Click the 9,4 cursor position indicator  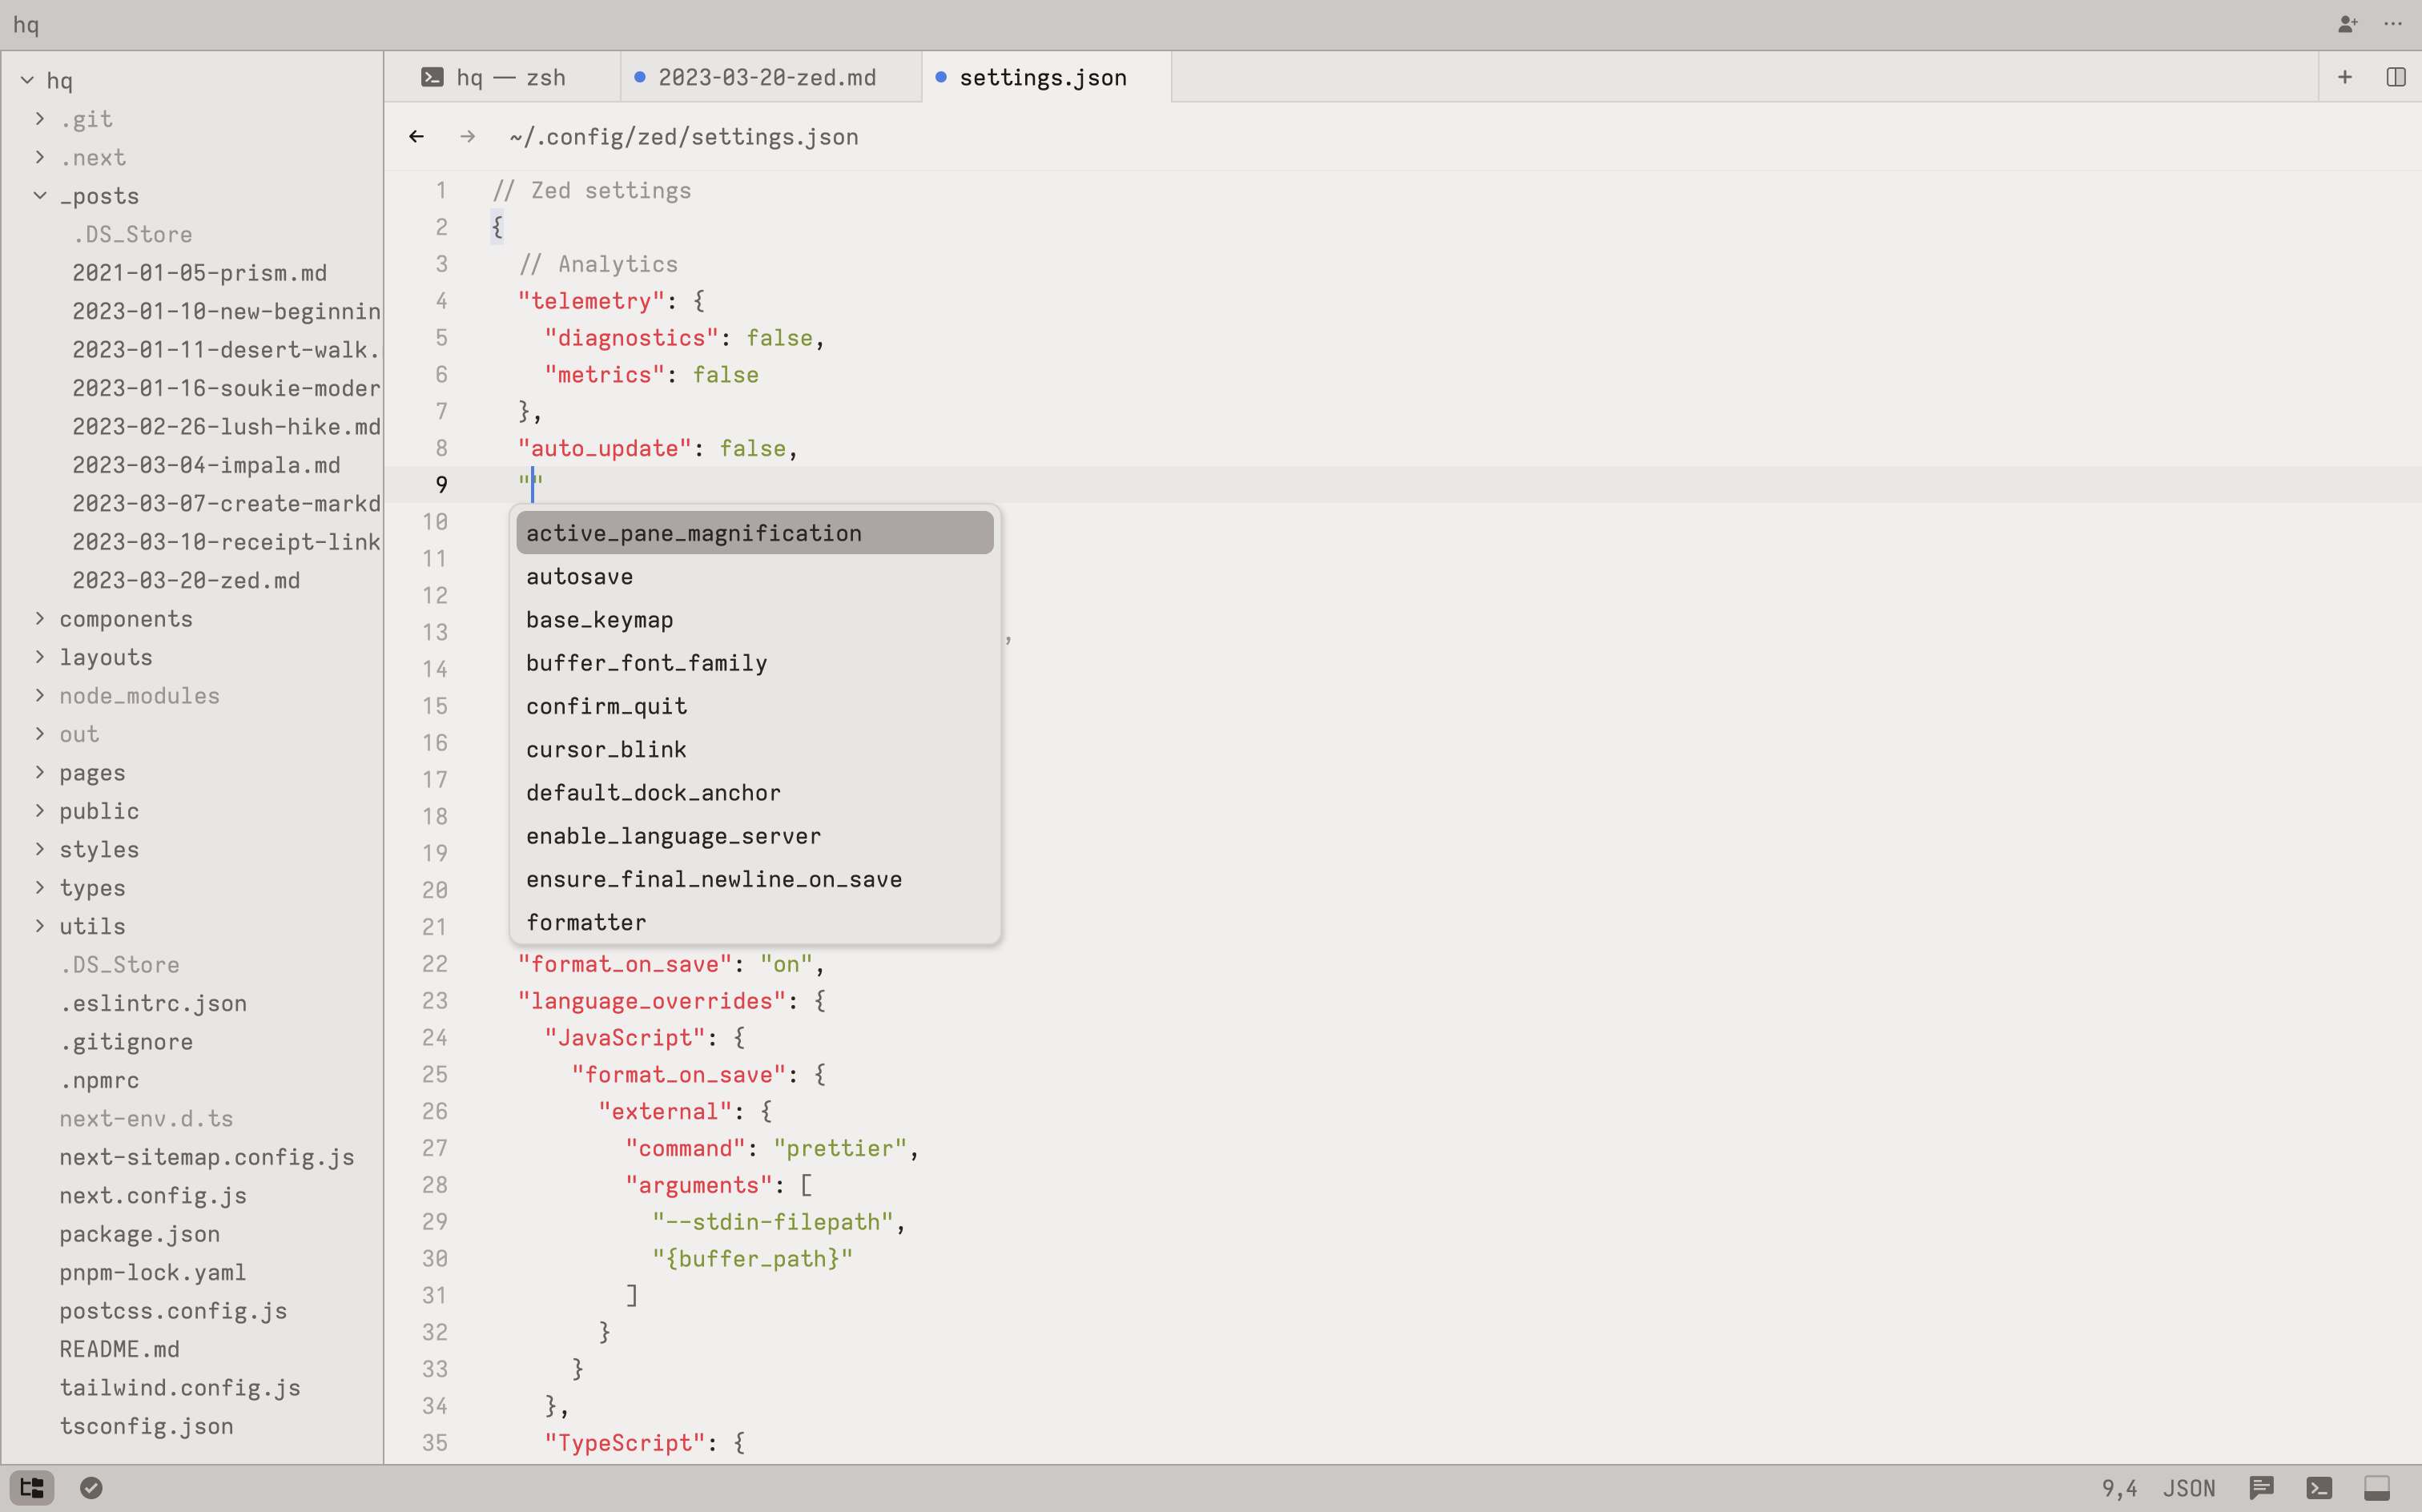pyautogui.click(x=2119, y=1488)
